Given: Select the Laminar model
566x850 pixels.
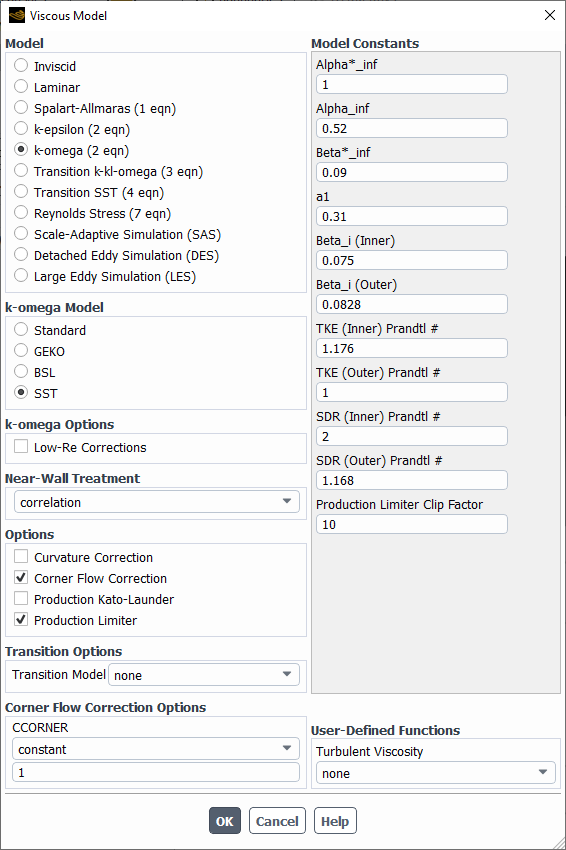Looking at the screenshot, I should pos(21,87).
